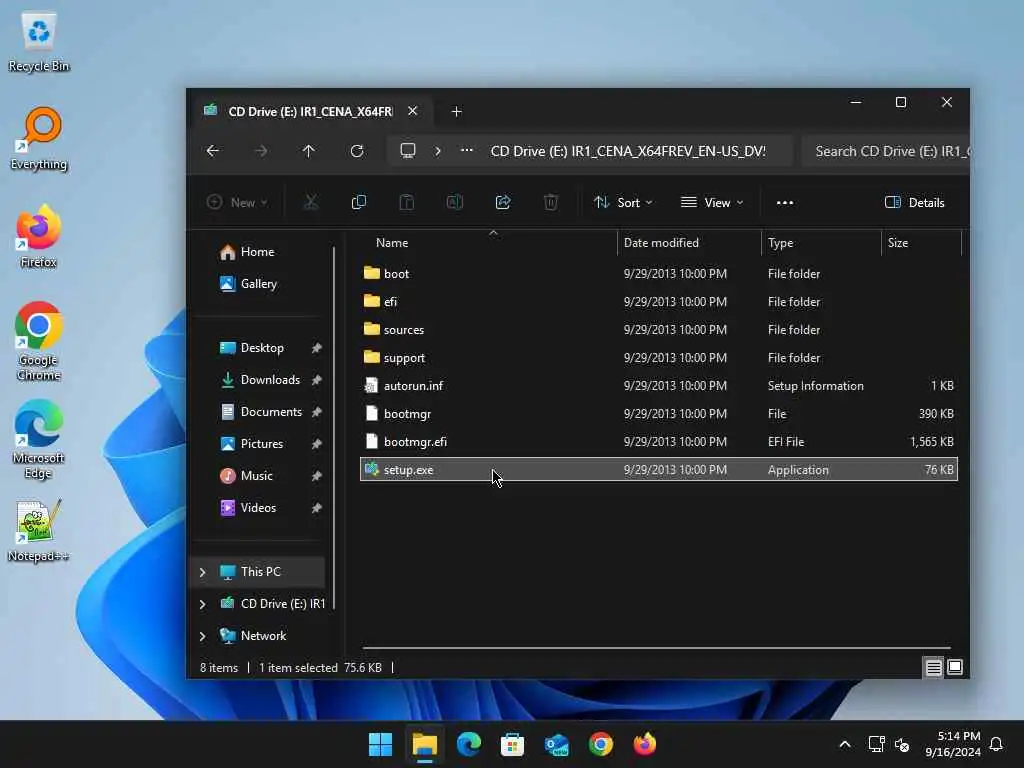Click the Rename icon in toolbar

455,202
